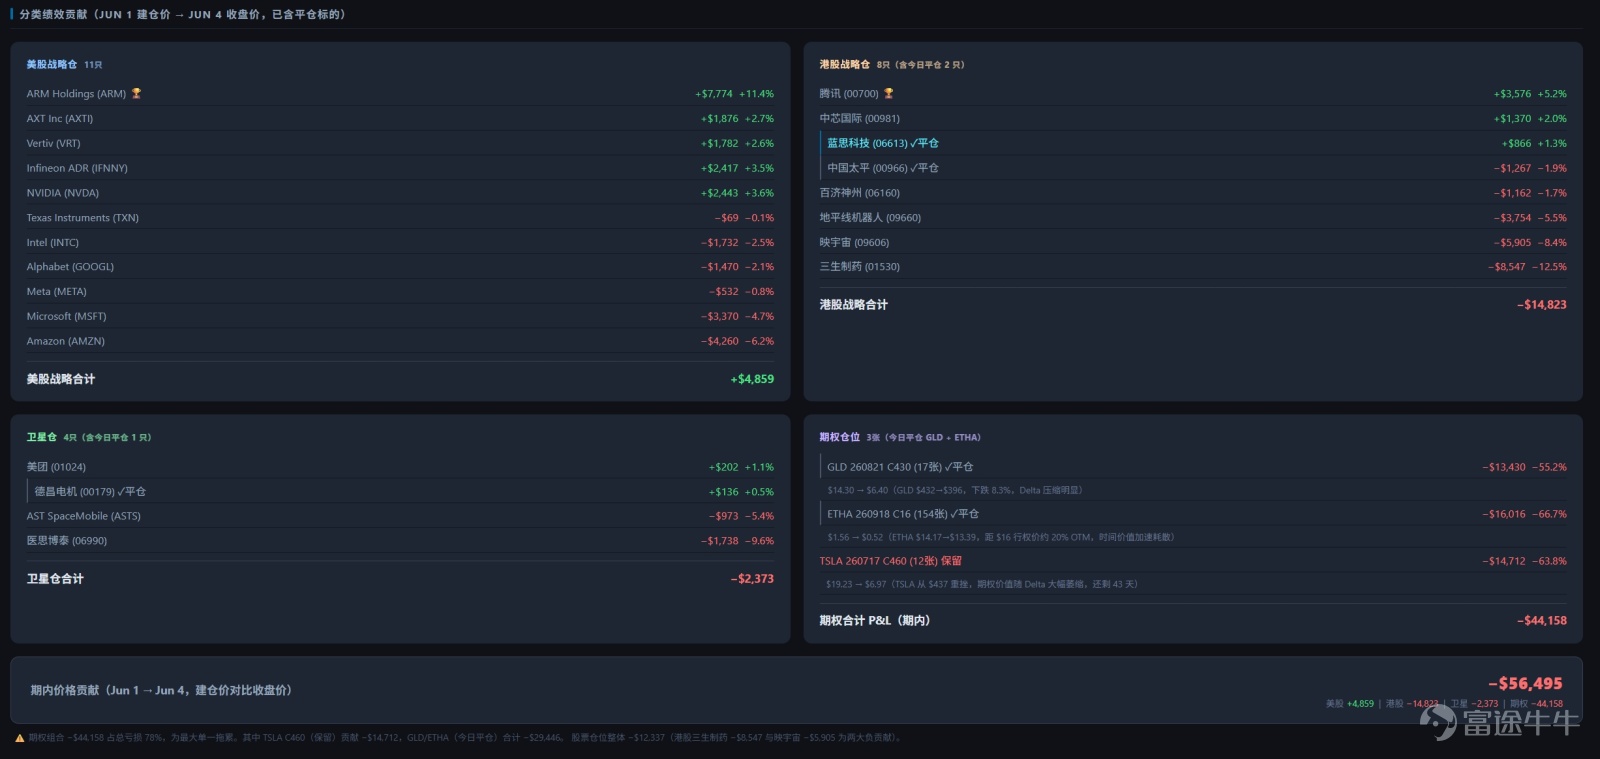Click the 期内价格贡献 summary label

tap(161, 690)
